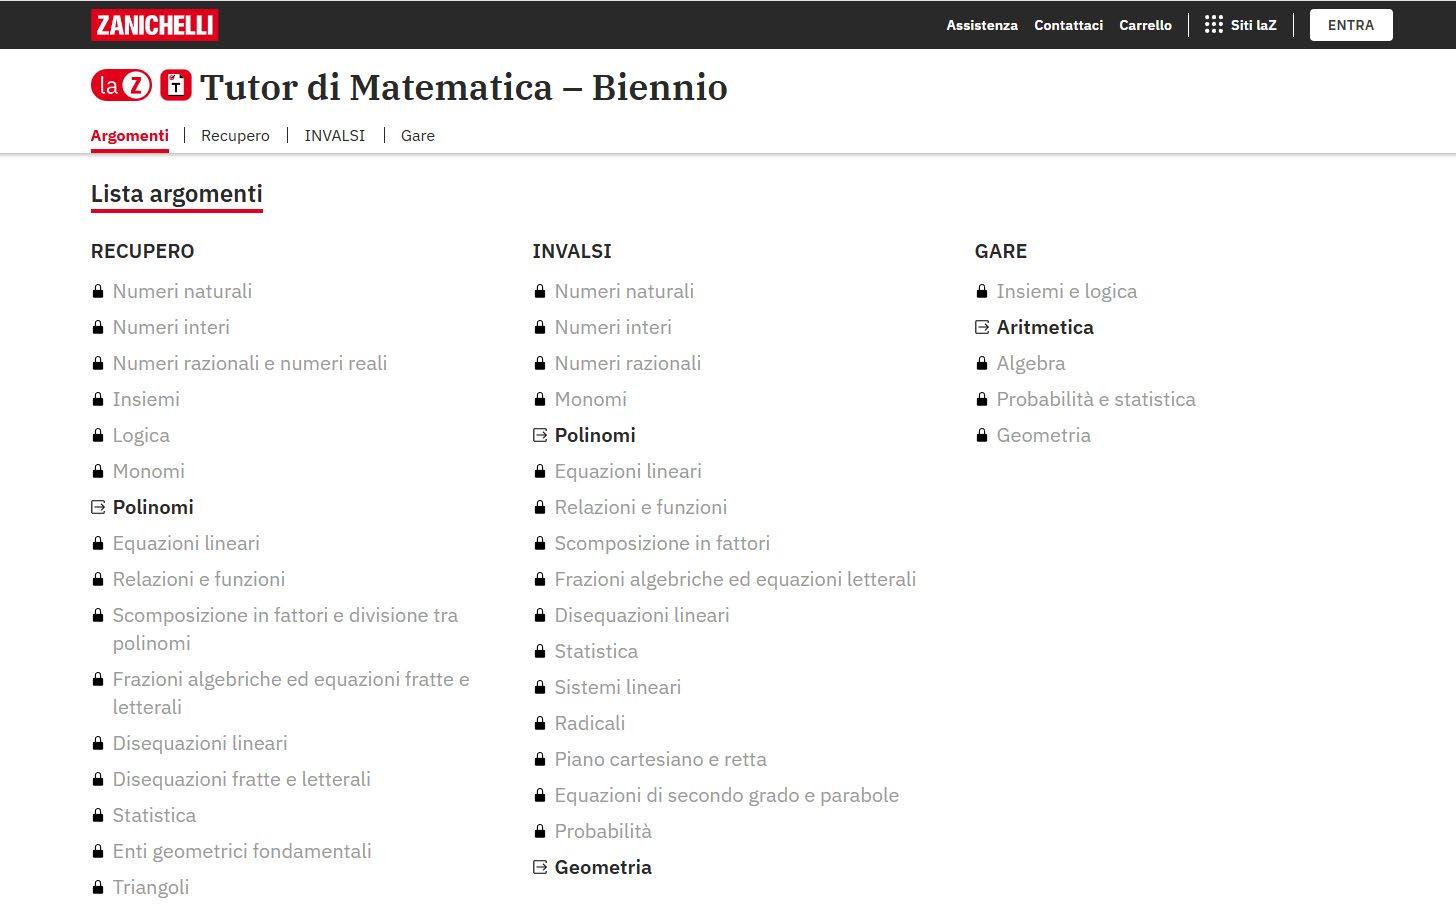Viewport: 1456px width, 912px height.
Task: Click lock icon next to INVALSI Radicali
Action: (540, 723)
